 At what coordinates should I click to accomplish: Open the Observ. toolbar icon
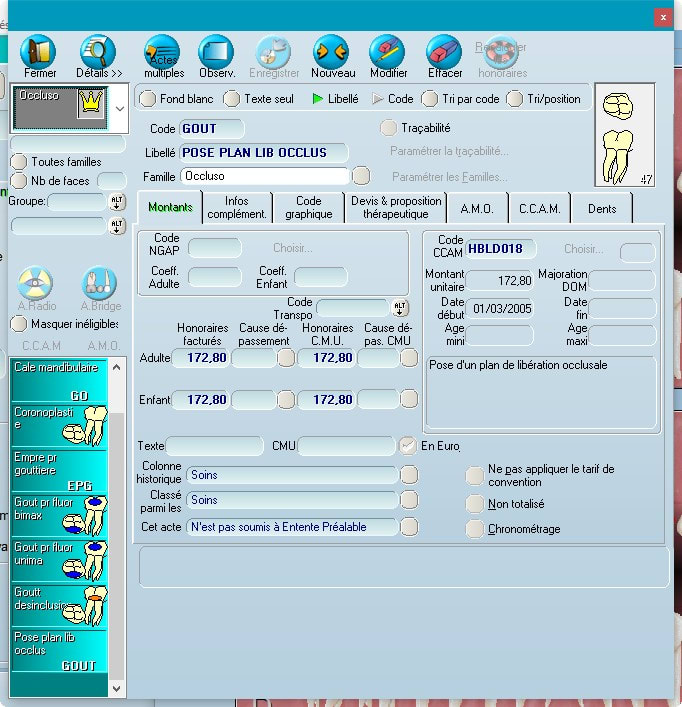point(216,52)
